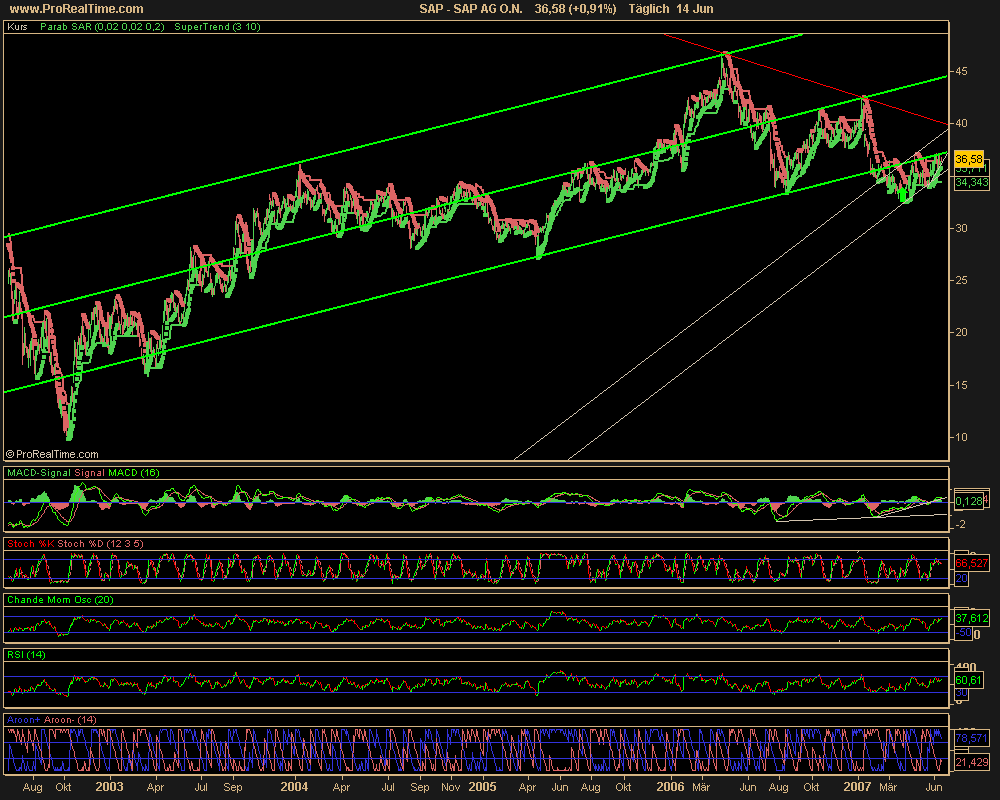Click the yellow 36,58 current price tag
Image resolution: width=1000 pixels, height=800 pixels.
coord(969,159)
